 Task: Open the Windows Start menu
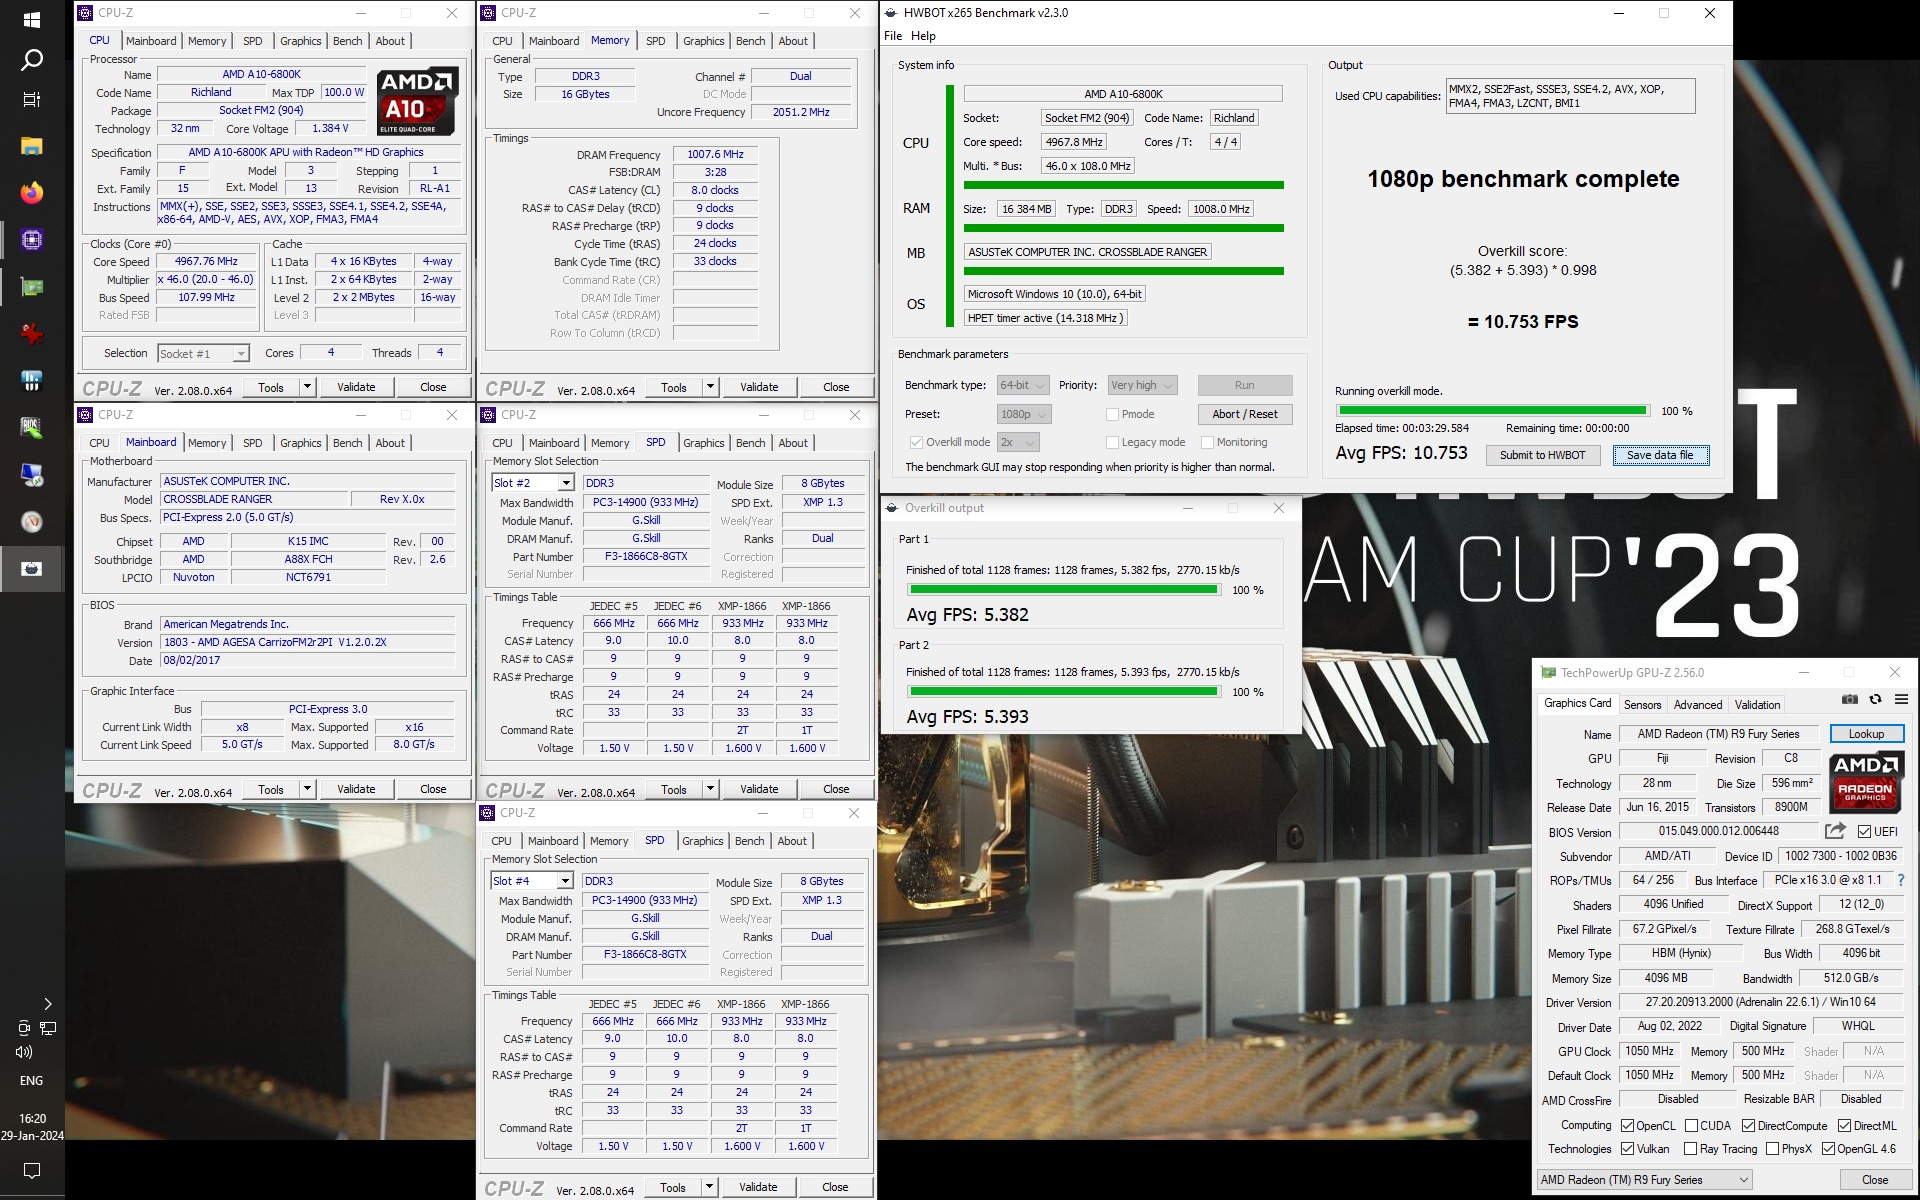[x=32, y=19]
